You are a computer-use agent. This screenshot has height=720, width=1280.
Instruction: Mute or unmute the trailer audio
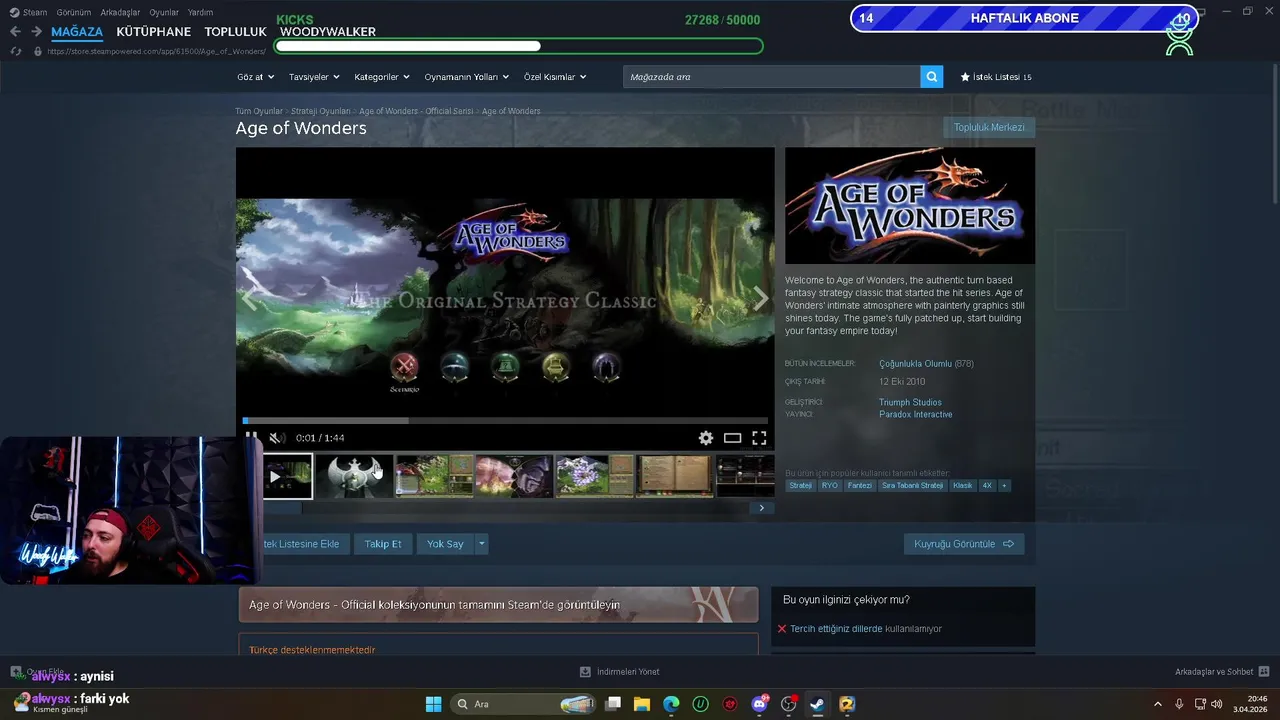click(x=277, y=438)
